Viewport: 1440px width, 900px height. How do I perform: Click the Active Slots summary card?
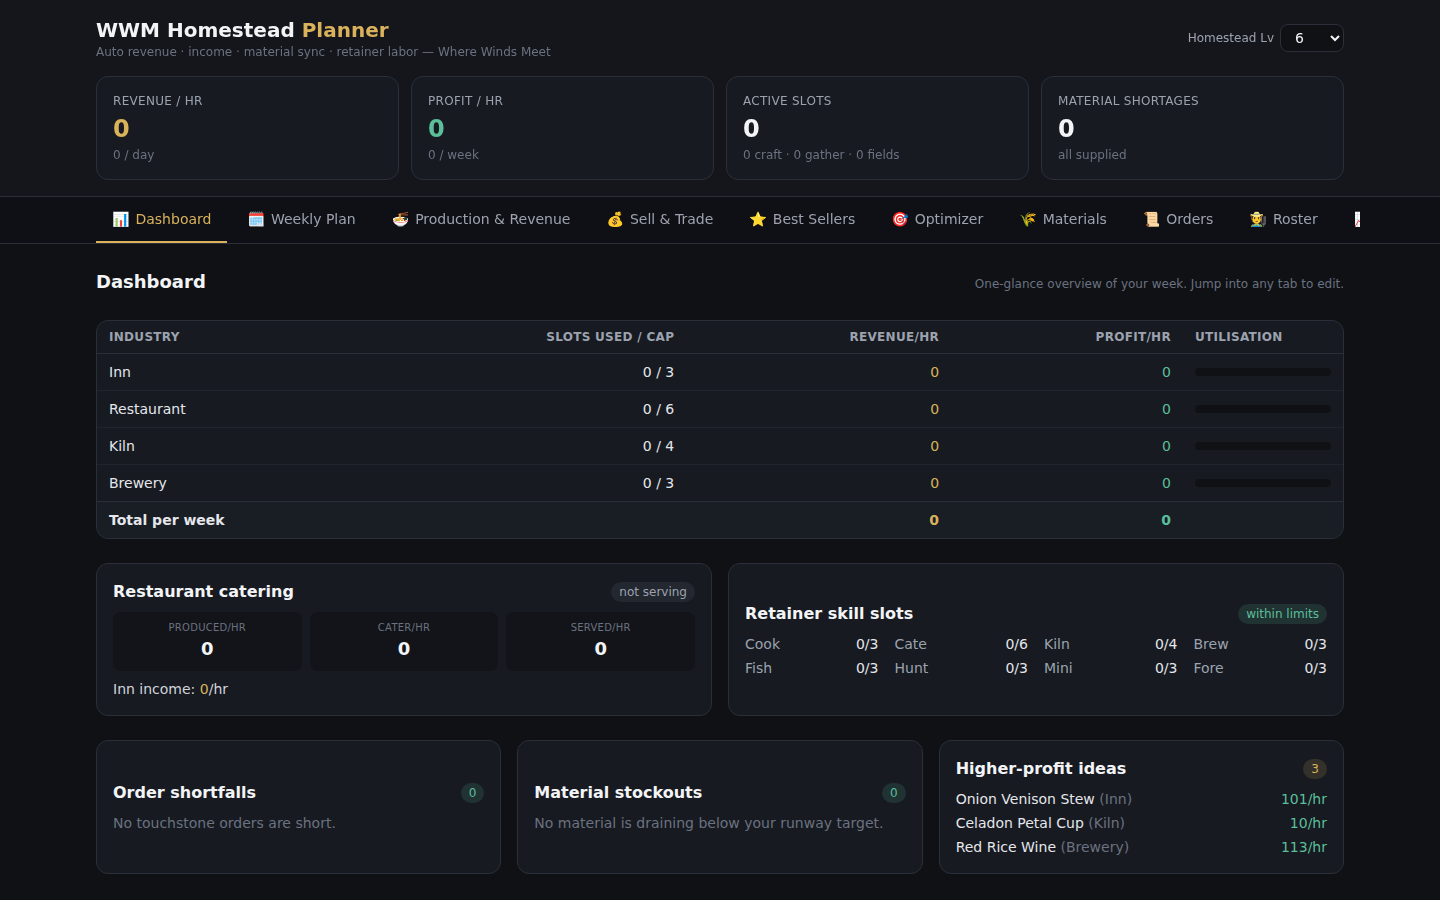877,128
